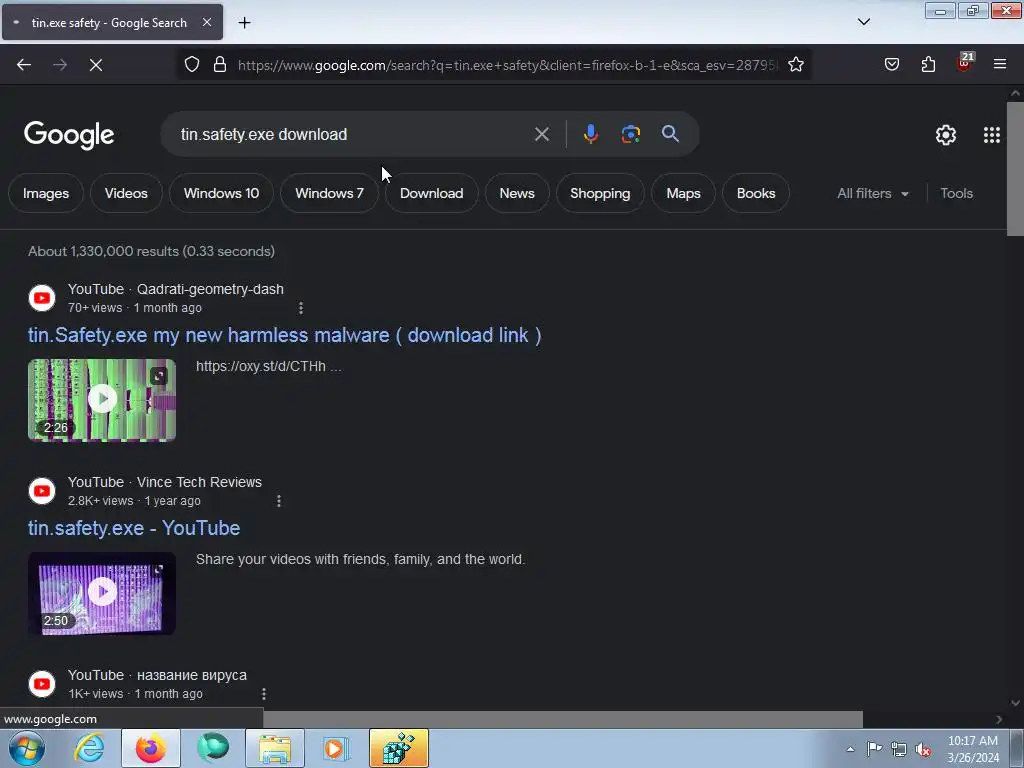
Task: Open the harmless malware download link result
Action: click(285, 335)
